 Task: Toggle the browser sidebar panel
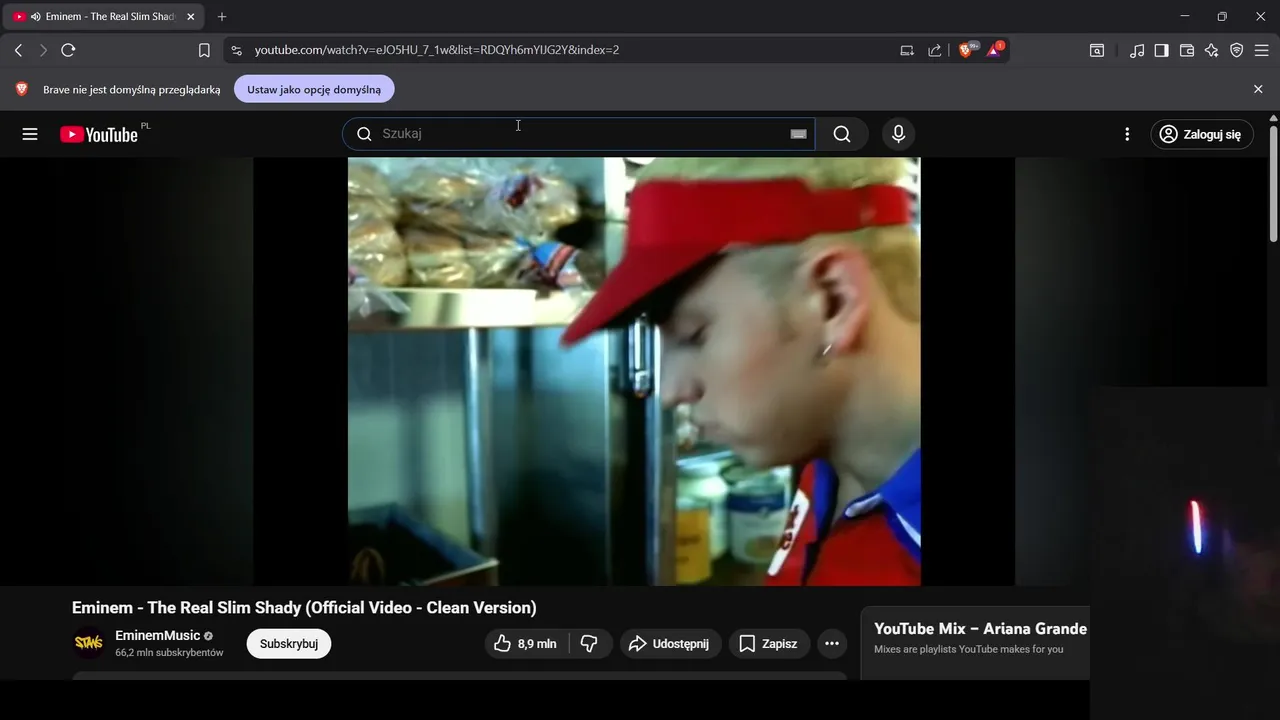coord(1161,50)
